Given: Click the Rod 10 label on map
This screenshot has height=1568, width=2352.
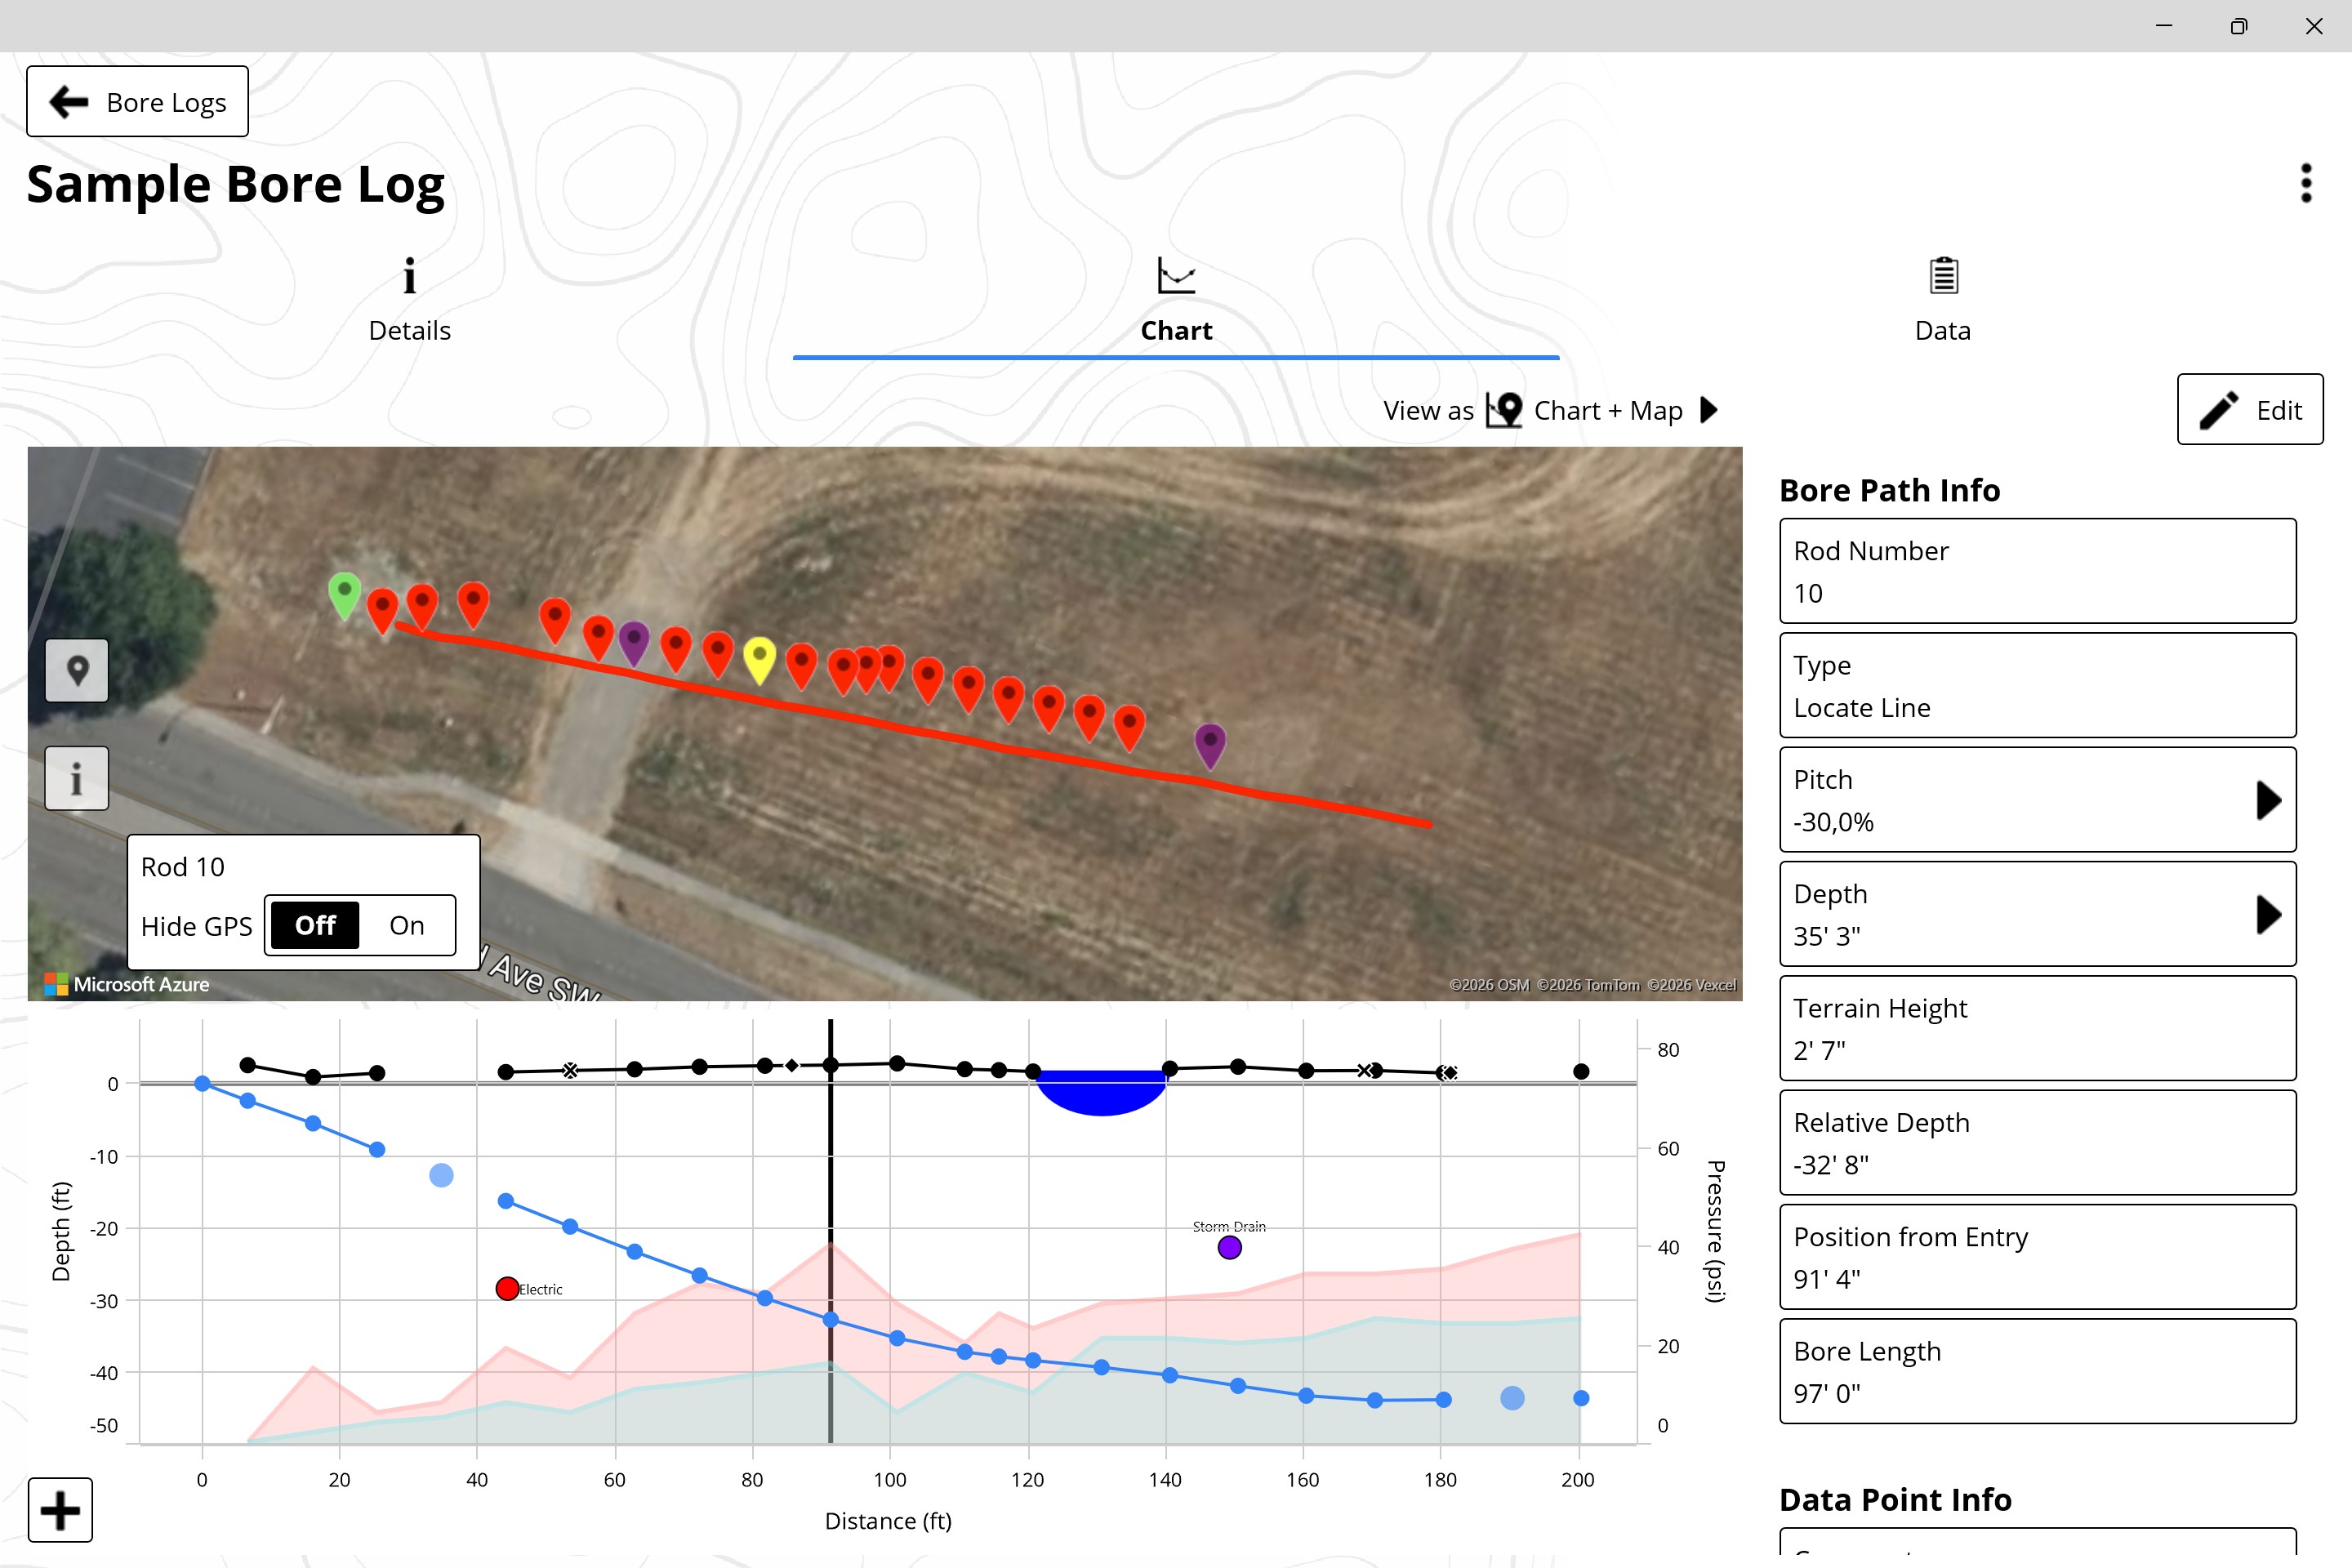Looking at the screenshot, I should [183, 867].
